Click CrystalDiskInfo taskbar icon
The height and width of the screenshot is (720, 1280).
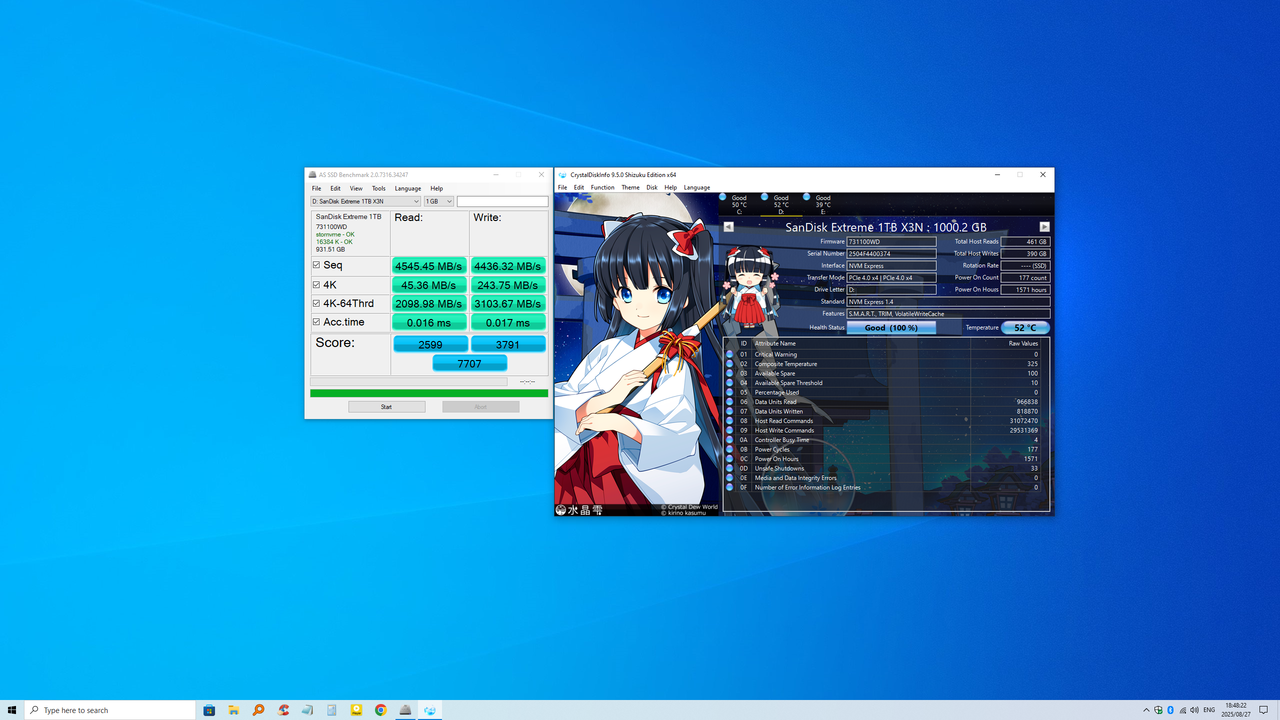point(429,710)
